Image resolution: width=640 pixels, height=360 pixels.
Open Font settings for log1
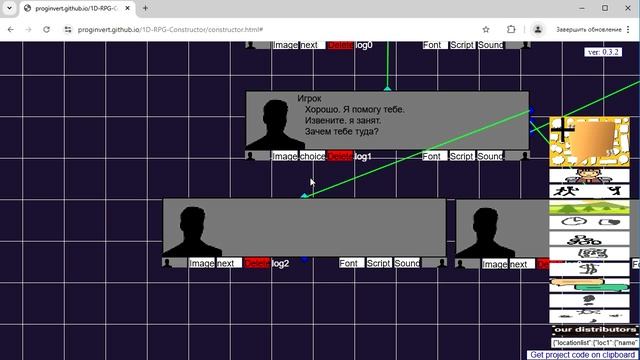pos(435,156)
